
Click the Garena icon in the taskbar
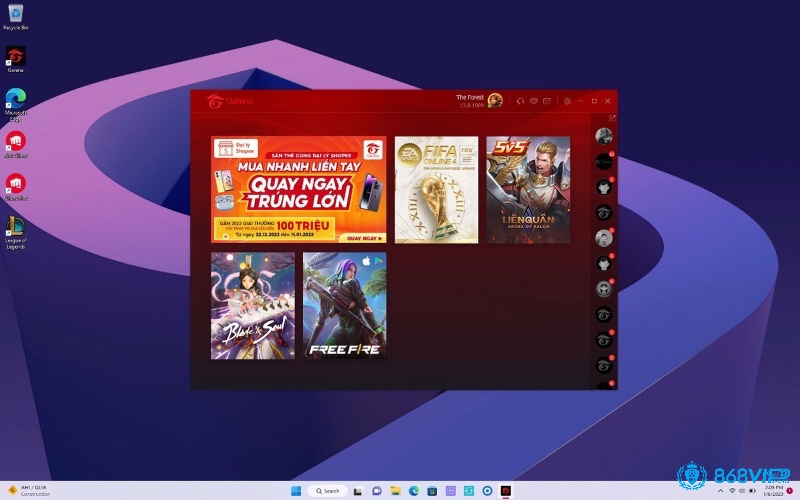[x=506, y=491]
